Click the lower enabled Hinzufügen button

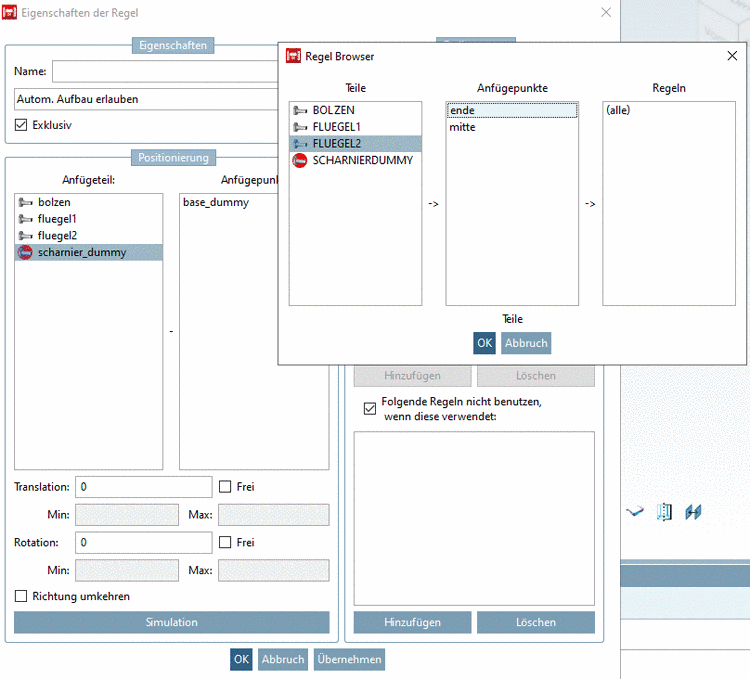point(412,623)
